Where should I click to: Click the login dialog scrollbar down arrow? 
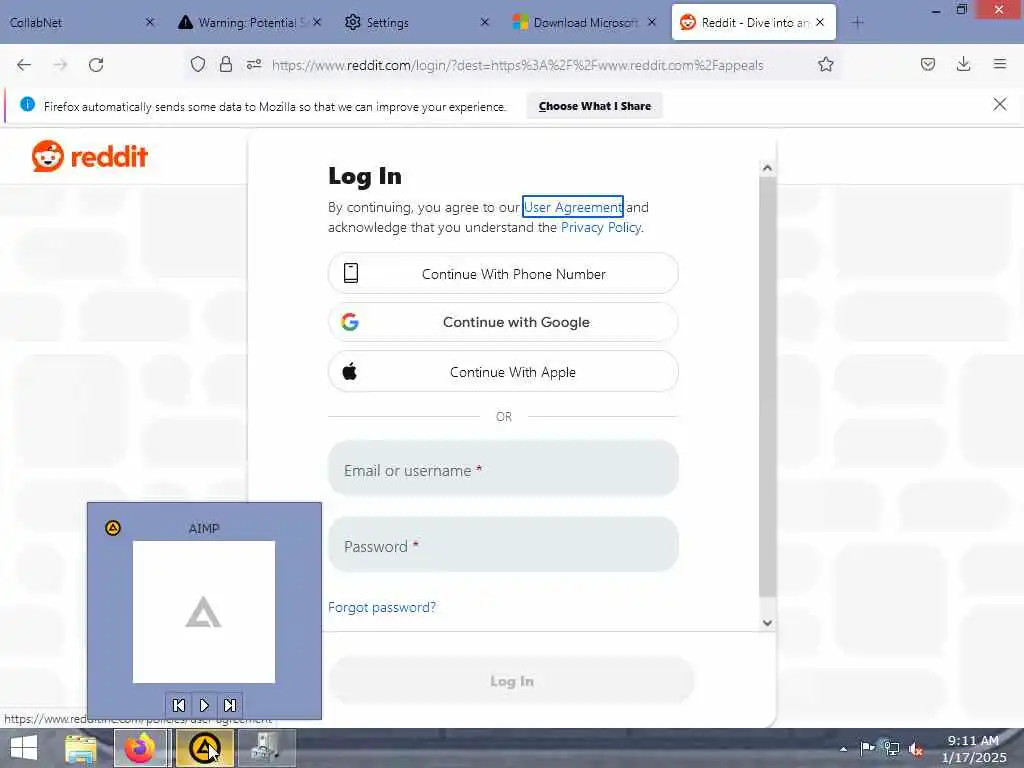pos(767,622)
